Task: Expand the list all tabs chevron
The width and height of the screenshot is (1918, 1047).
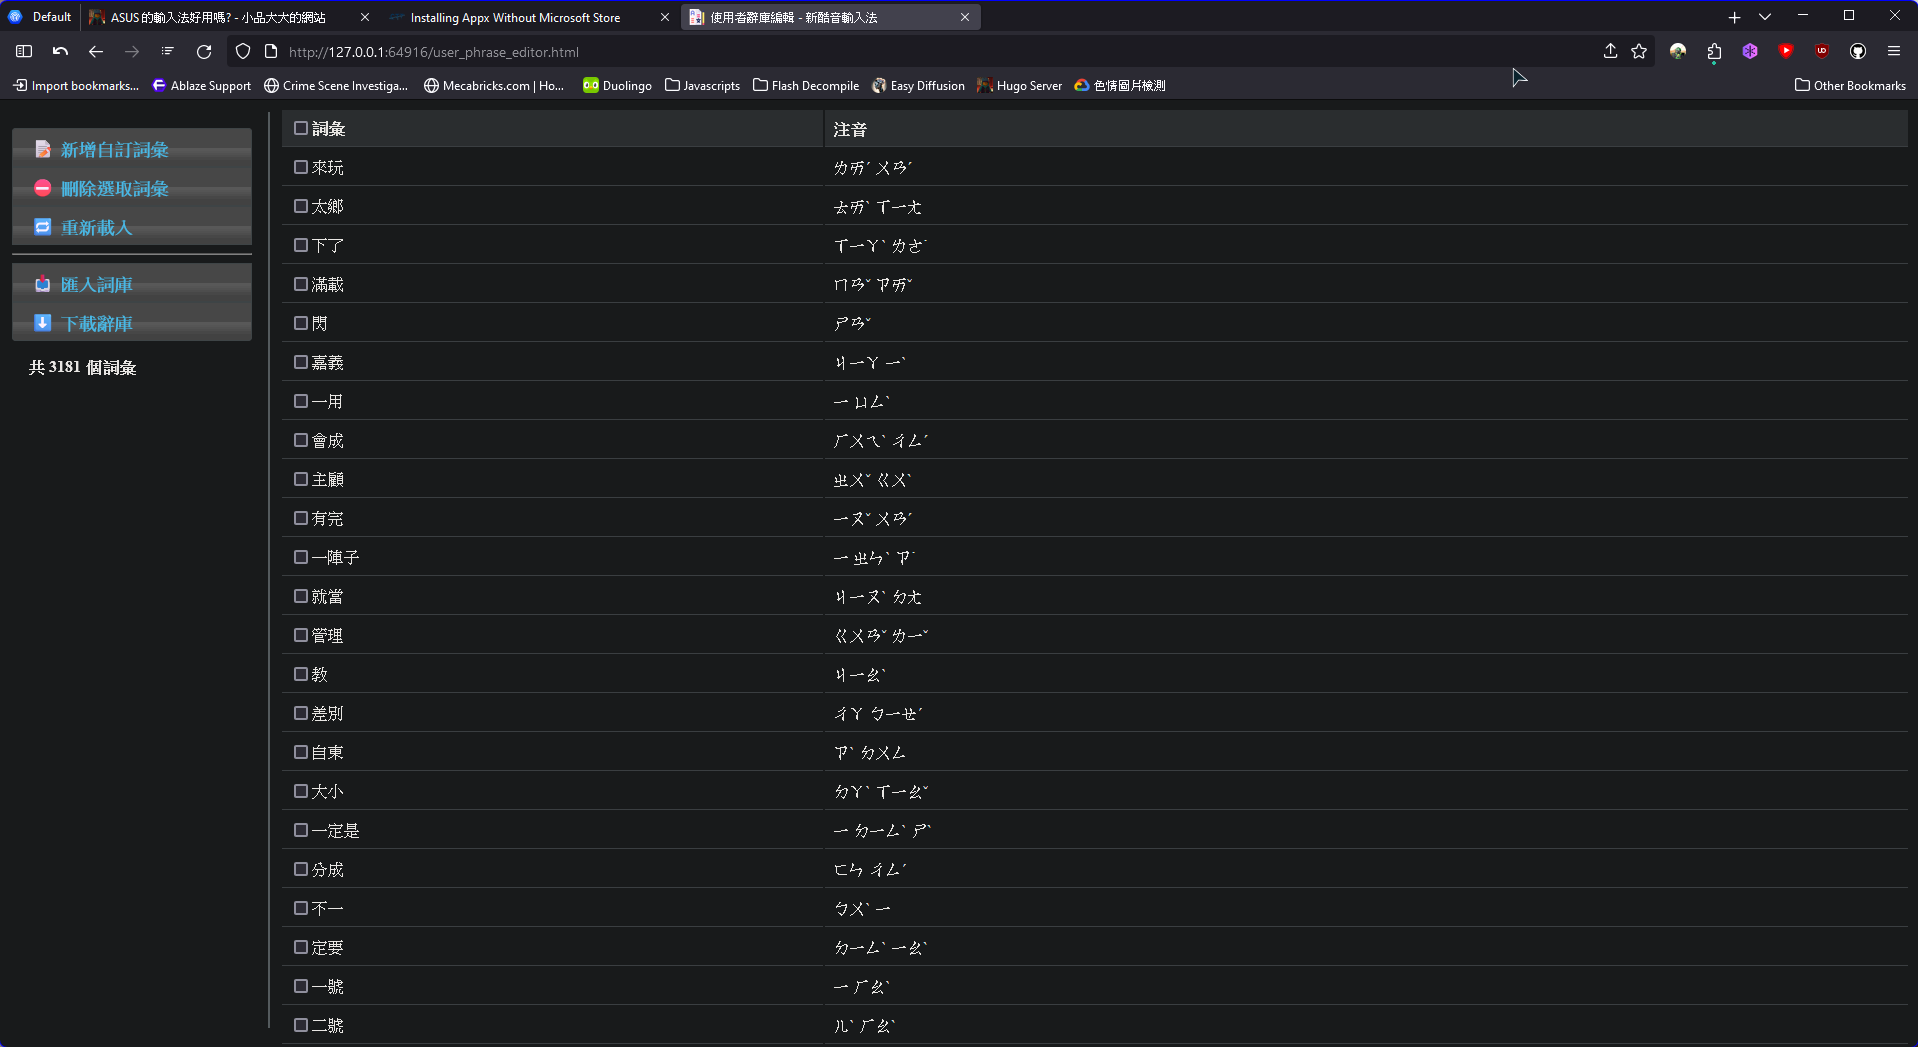Action: click(1765, 17)
